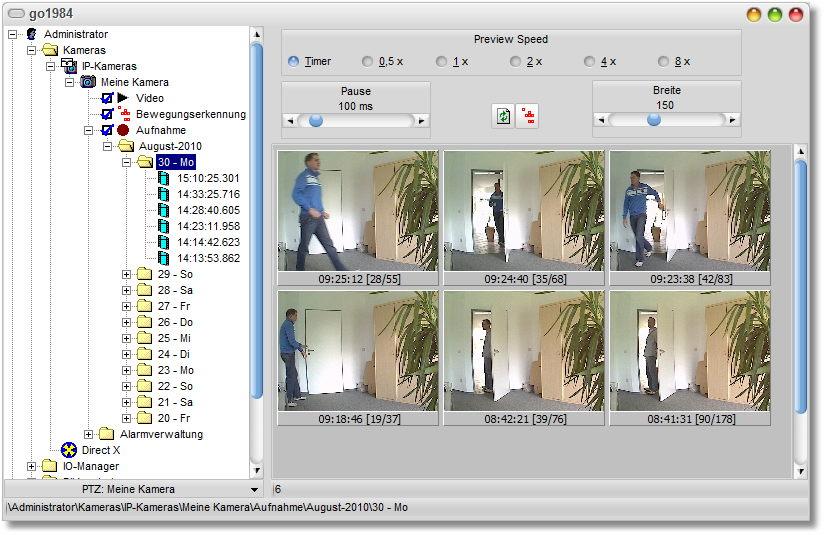Click the Direct X yellow-blue icon

pyautogui.click(x=69, y=450)
